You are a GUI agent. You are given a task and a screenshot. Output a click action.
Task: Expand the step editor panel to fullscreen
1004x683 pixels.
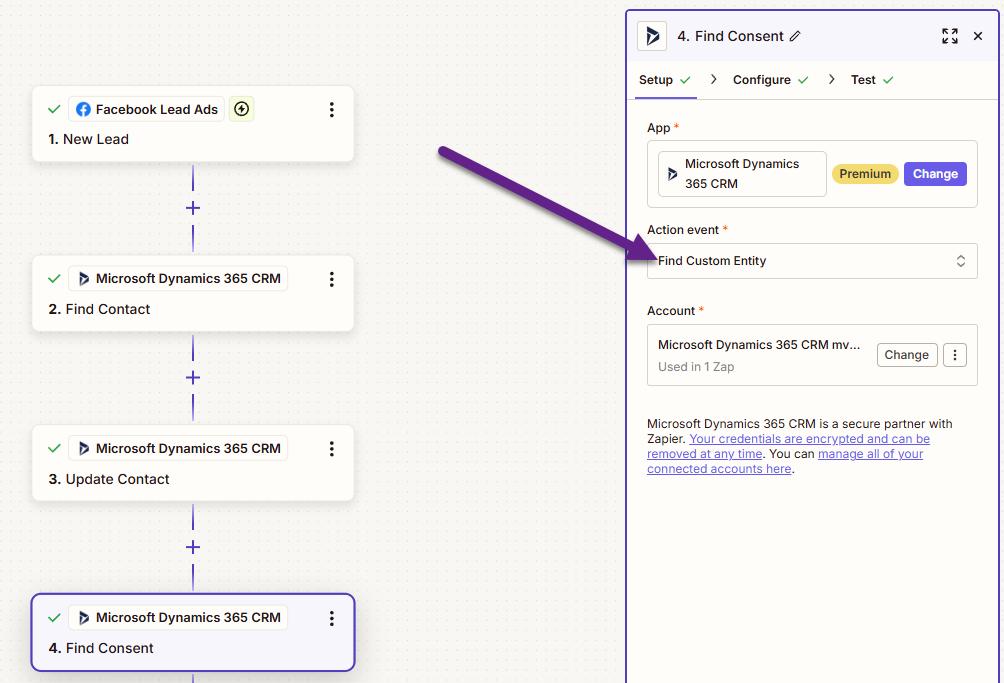949,36
